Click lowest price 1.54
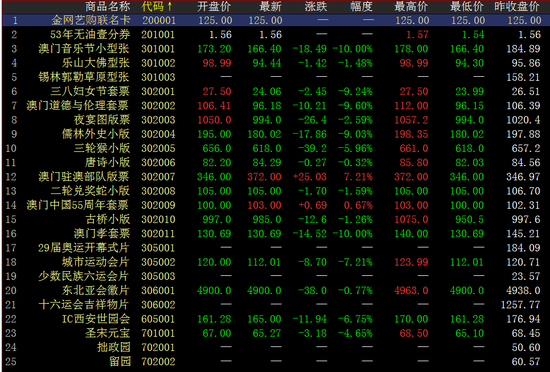This screenshot has height=372, width=550. click(x=473, y=34)
